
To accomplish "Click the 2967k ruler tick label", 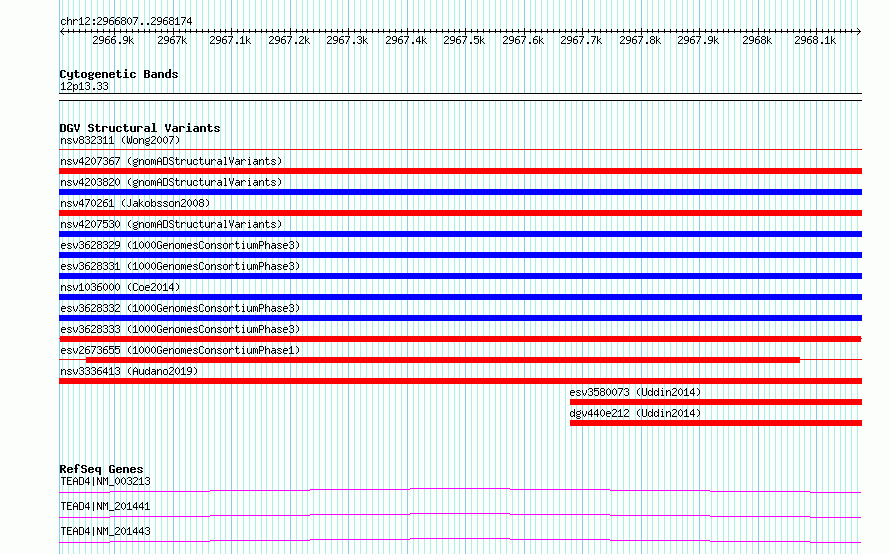I will click(x=172, y=40).
